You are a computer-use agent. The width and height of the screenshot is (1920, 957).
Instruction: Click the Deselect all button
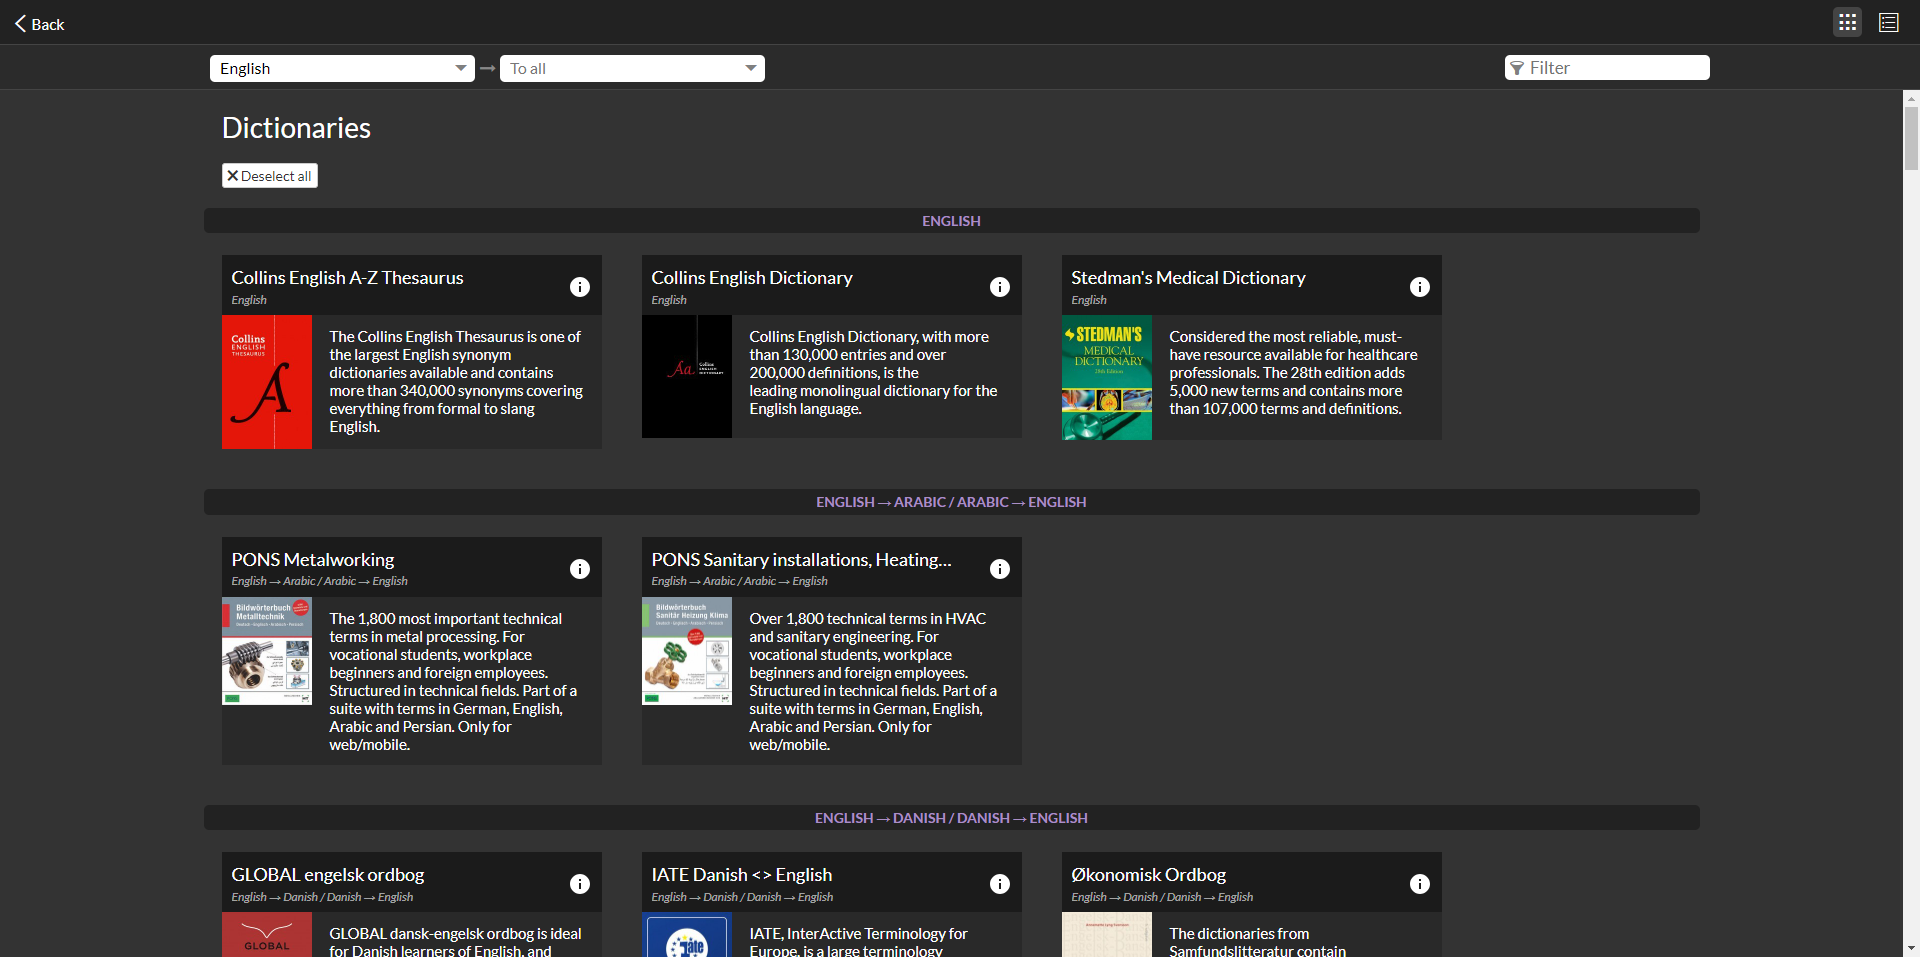pos(270,176)
